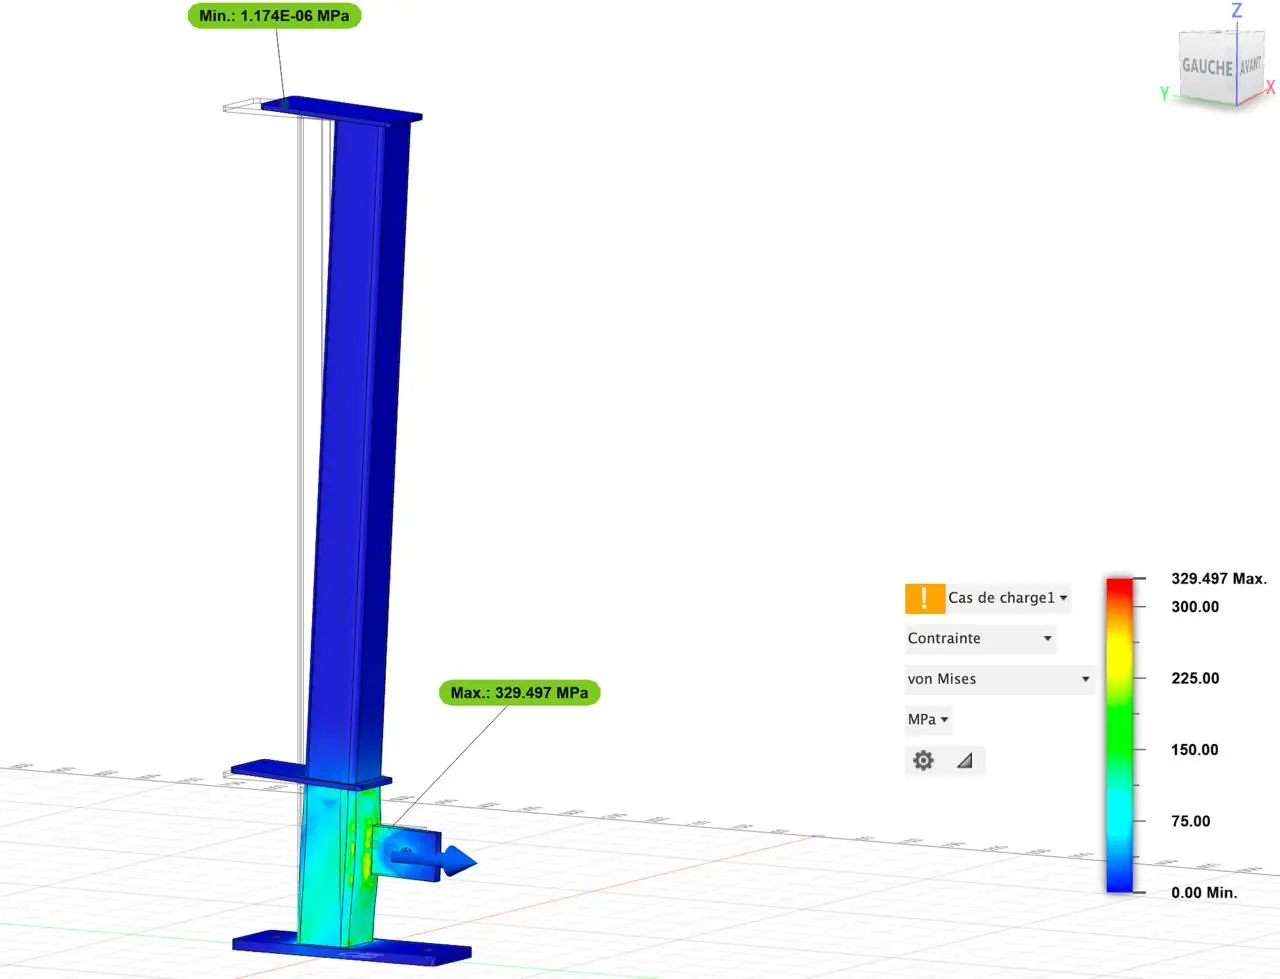1280x979 pixels.
Task: Open legend options with the gear icon
Action: point(923,761)
